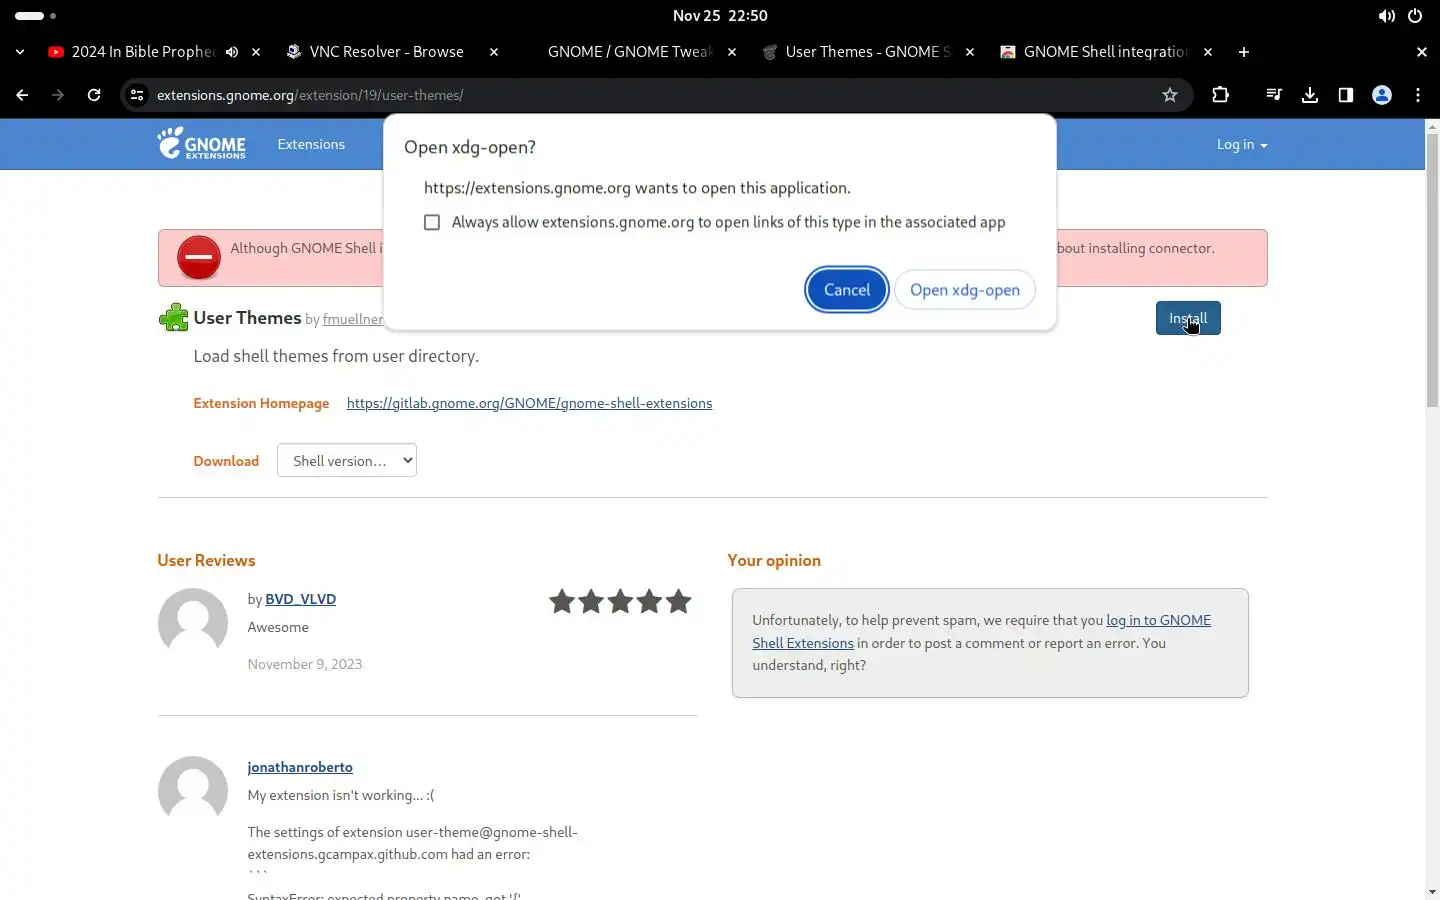Click the five-star rating of BVD_VLVD review

[x=620, y=601]
